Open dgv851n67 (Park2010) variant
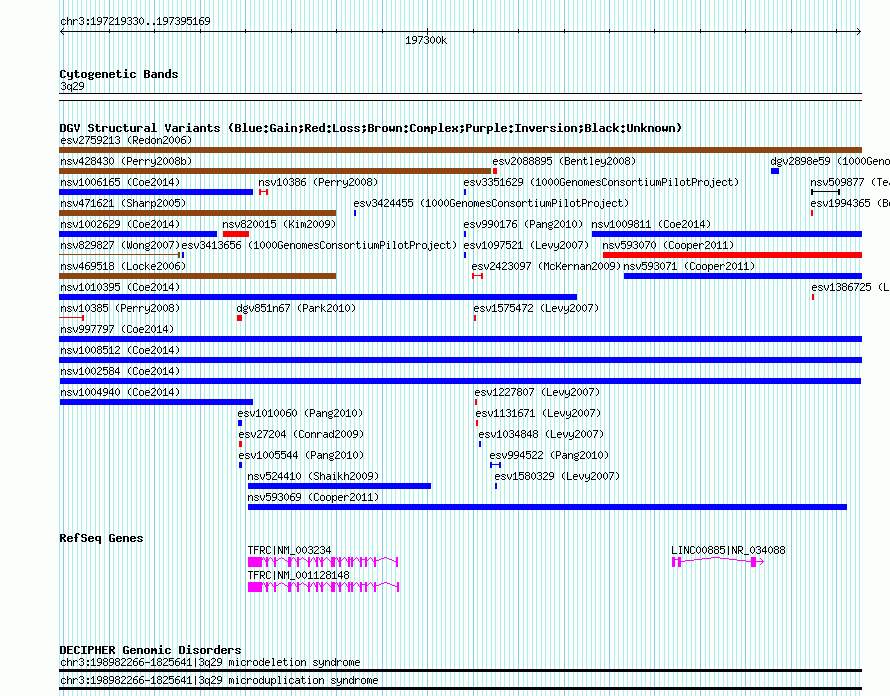This screenshot has width=890, height=696. point(296,308)
